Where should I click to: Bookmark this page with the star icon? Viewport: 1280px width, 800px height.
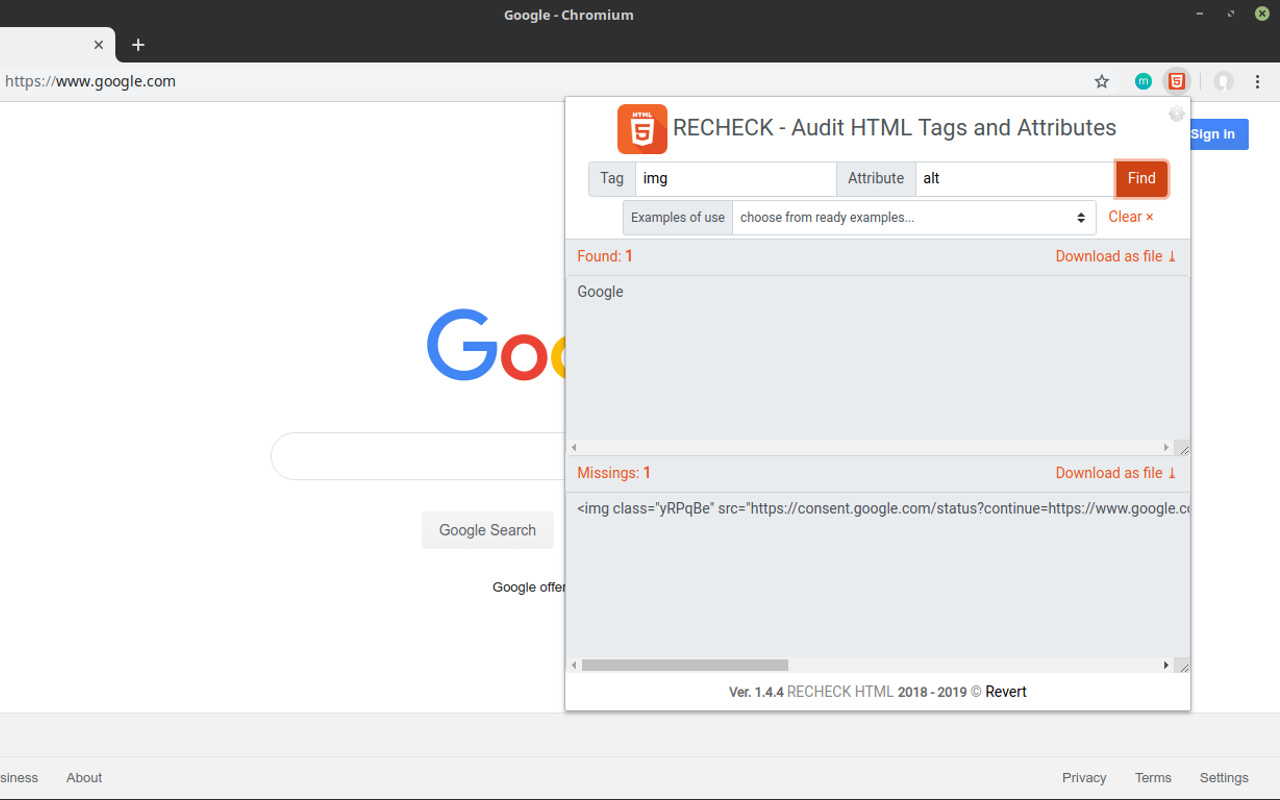(x=1102, y=82)
